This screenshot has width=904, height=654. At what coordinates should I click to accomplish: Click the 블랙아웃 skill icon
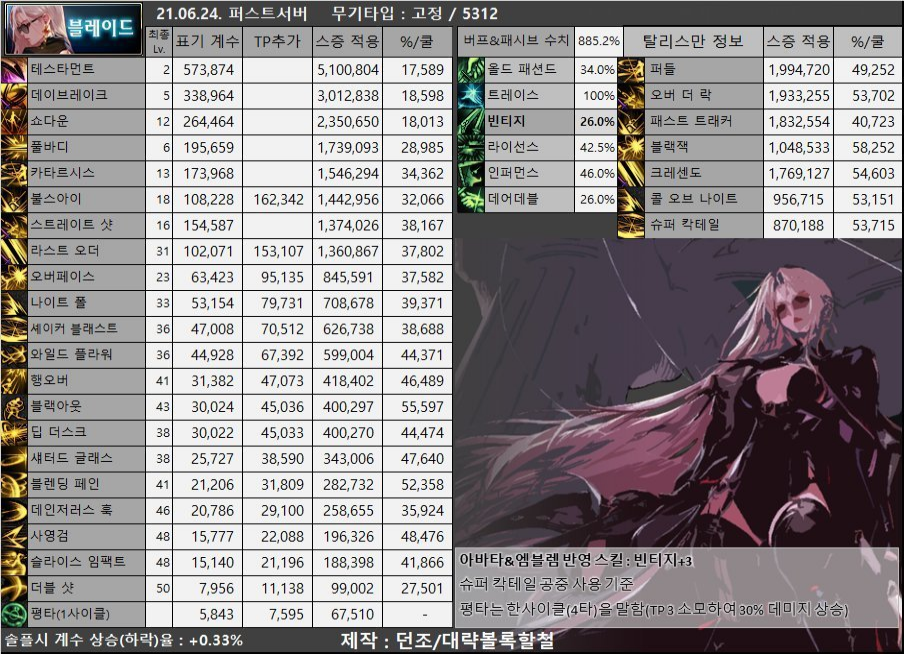(14, 407)
